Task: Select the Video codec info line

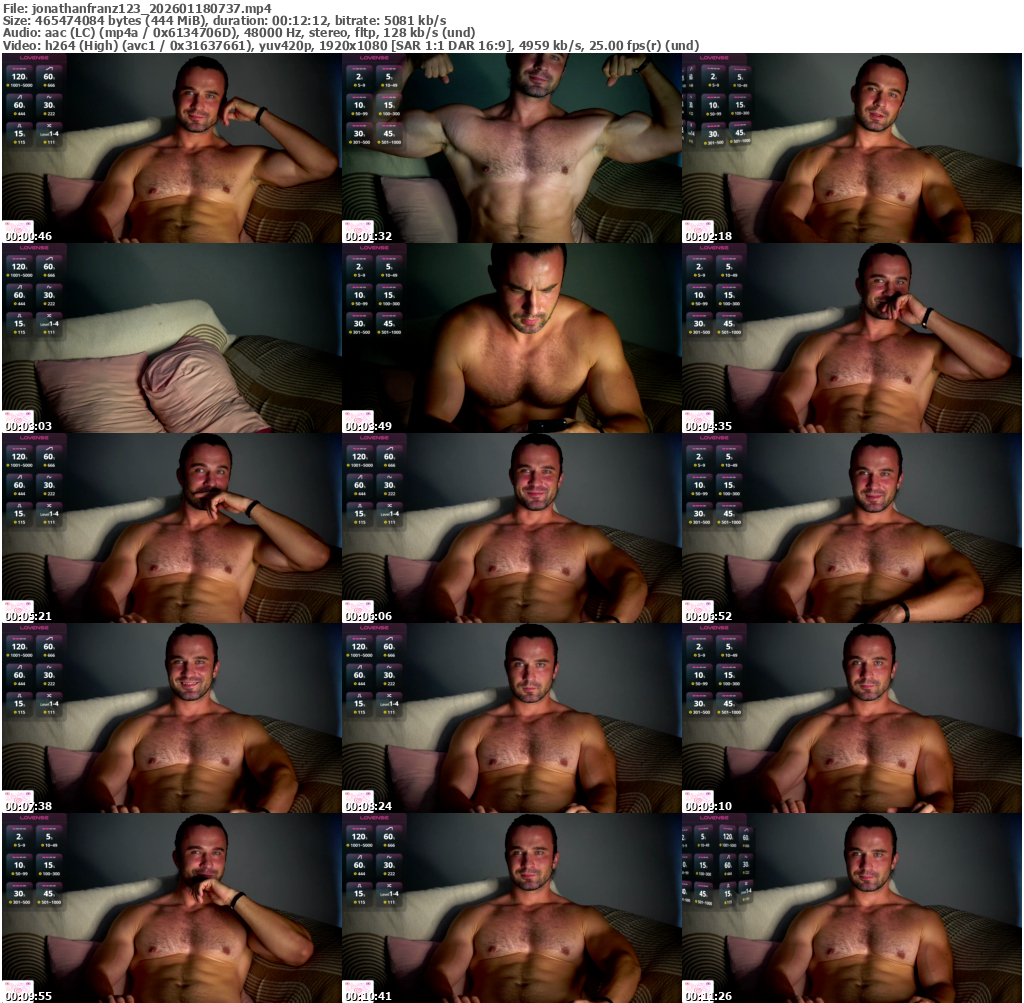Action: click(350, 46)
